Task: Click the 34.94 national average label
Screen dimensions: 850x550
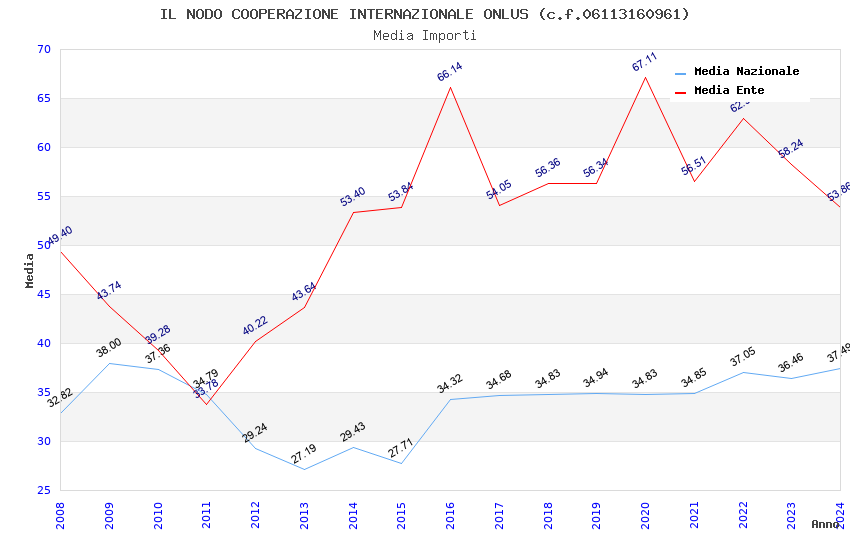Action: [596, 378]
